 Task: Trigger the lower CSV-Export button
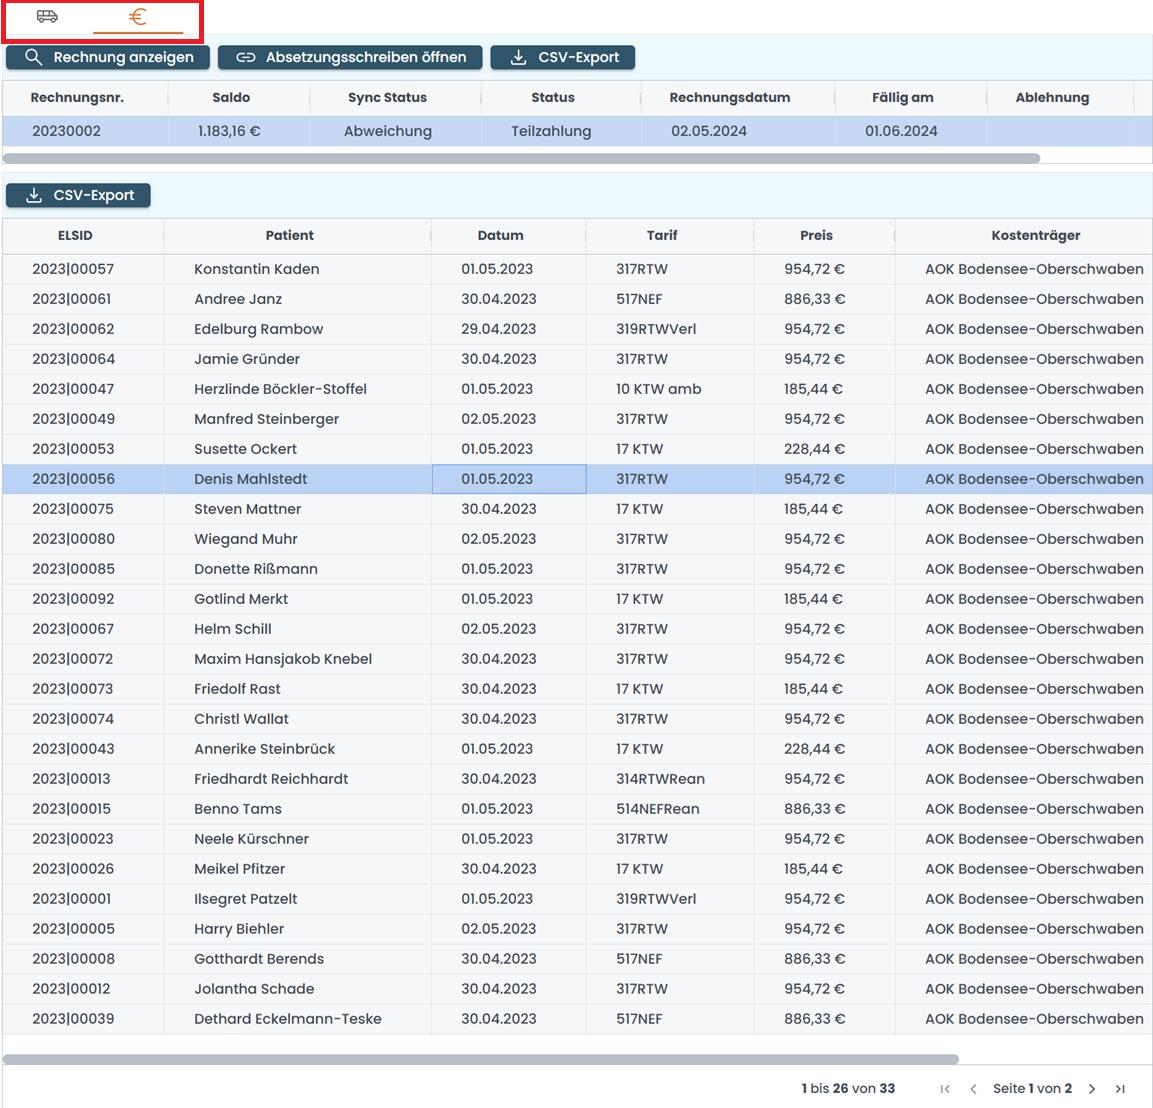pyautogui.click(x=78, y=195)
